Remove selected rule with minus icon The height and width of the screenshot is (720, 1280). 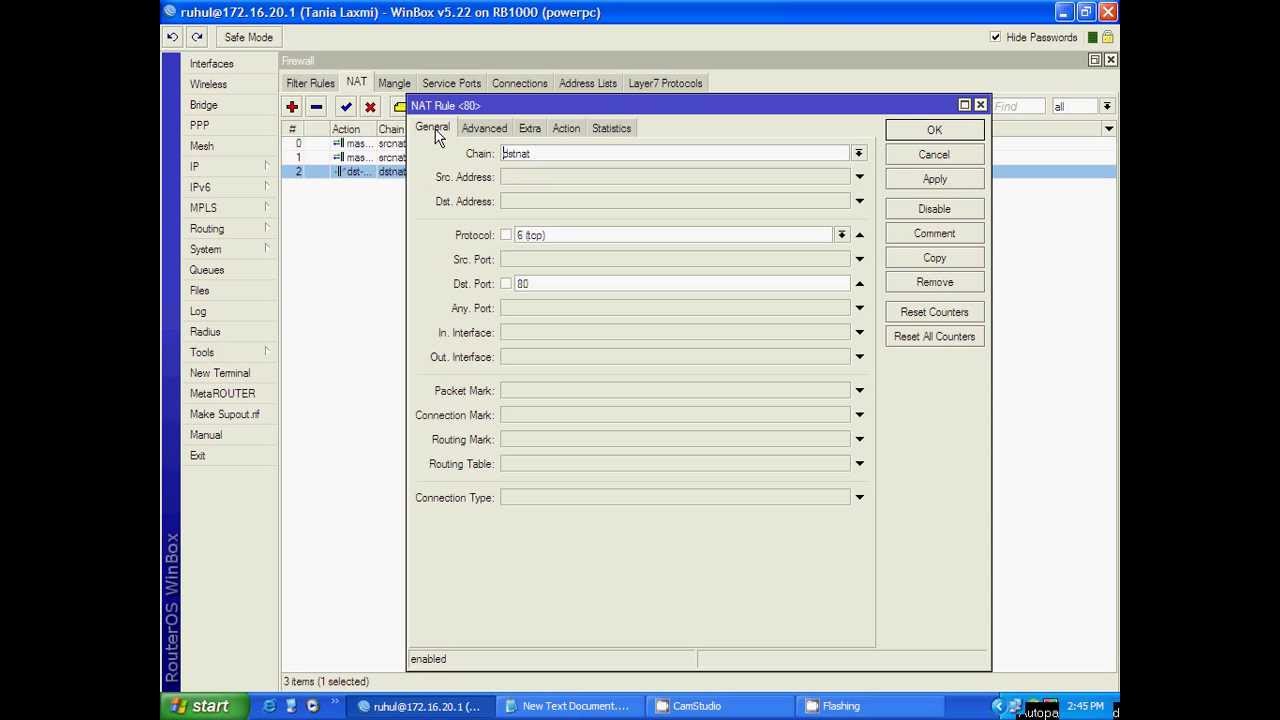[316, 106]
